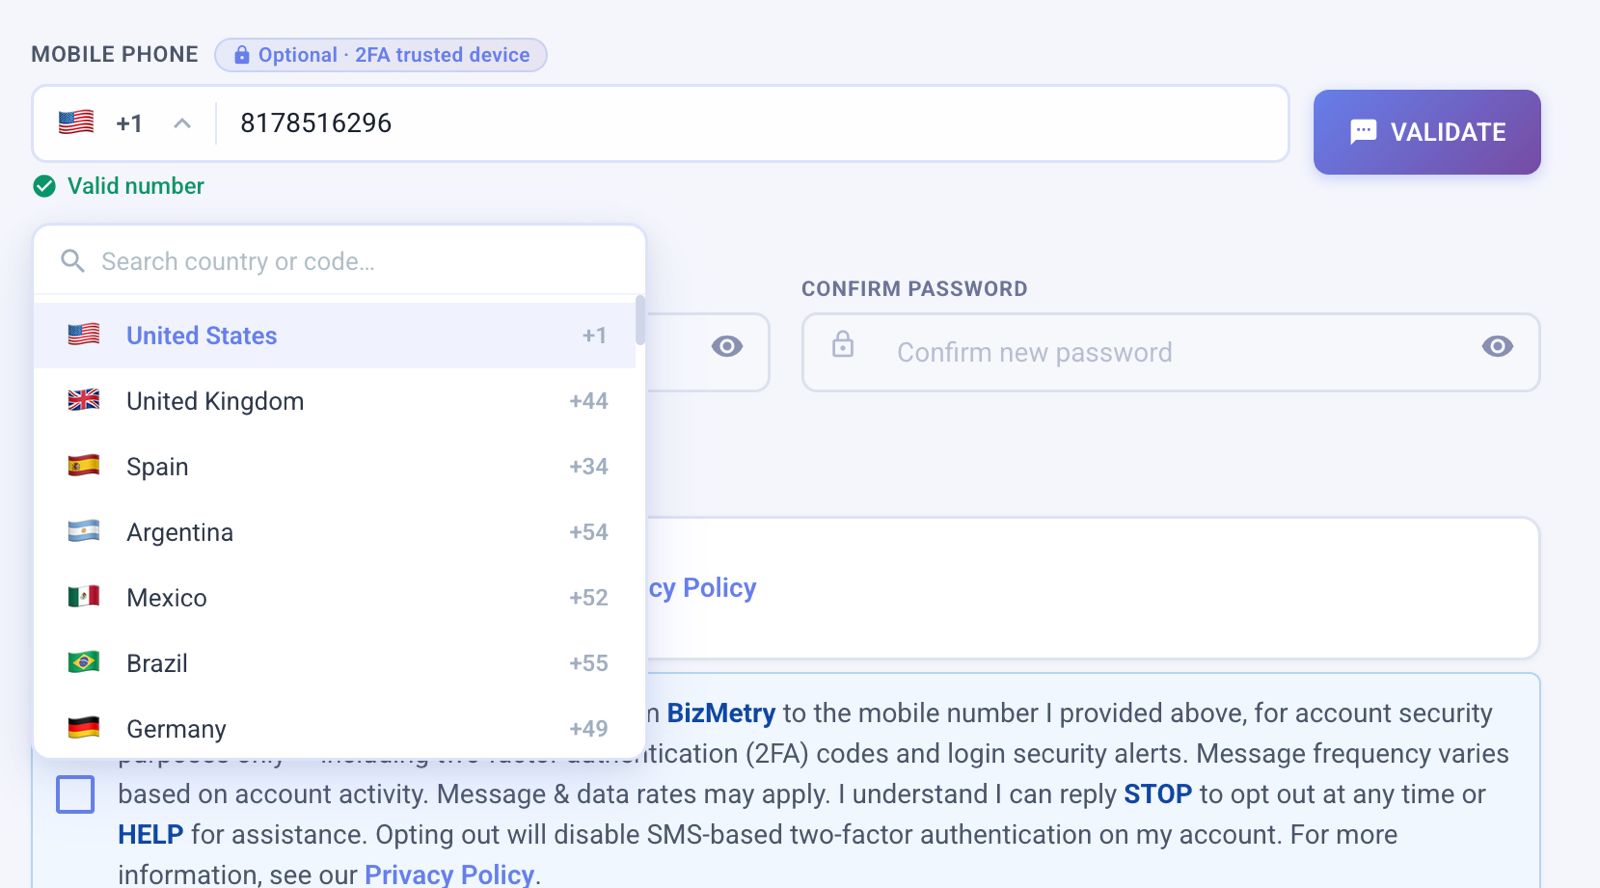Screen dimensions: 1600x888
Task: Click the Germany flag icon
Action: point(84,727)
